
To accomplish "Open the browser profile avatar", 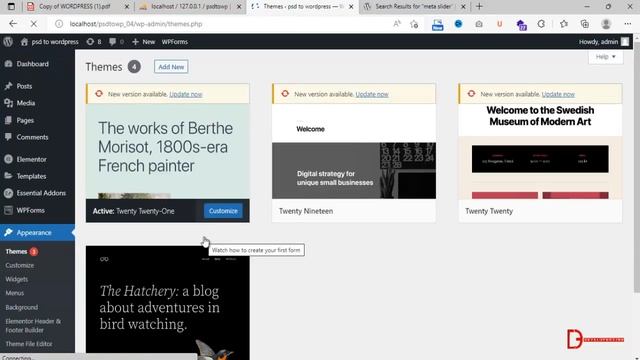I will tap(606, 24).
